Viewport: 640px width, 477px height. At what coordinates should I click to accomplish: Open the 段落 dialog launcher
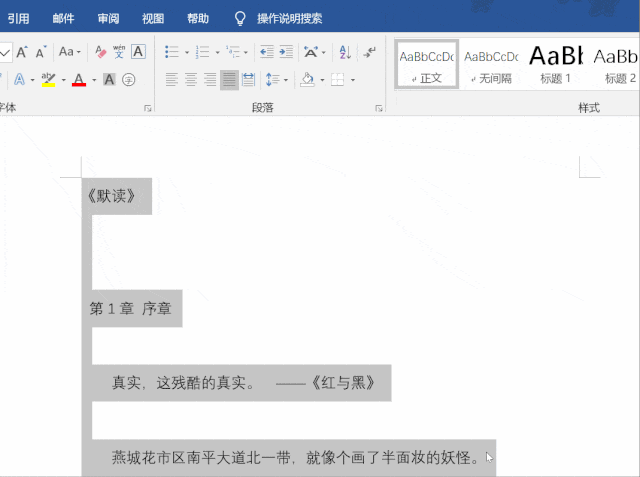(x=379, y=108)
